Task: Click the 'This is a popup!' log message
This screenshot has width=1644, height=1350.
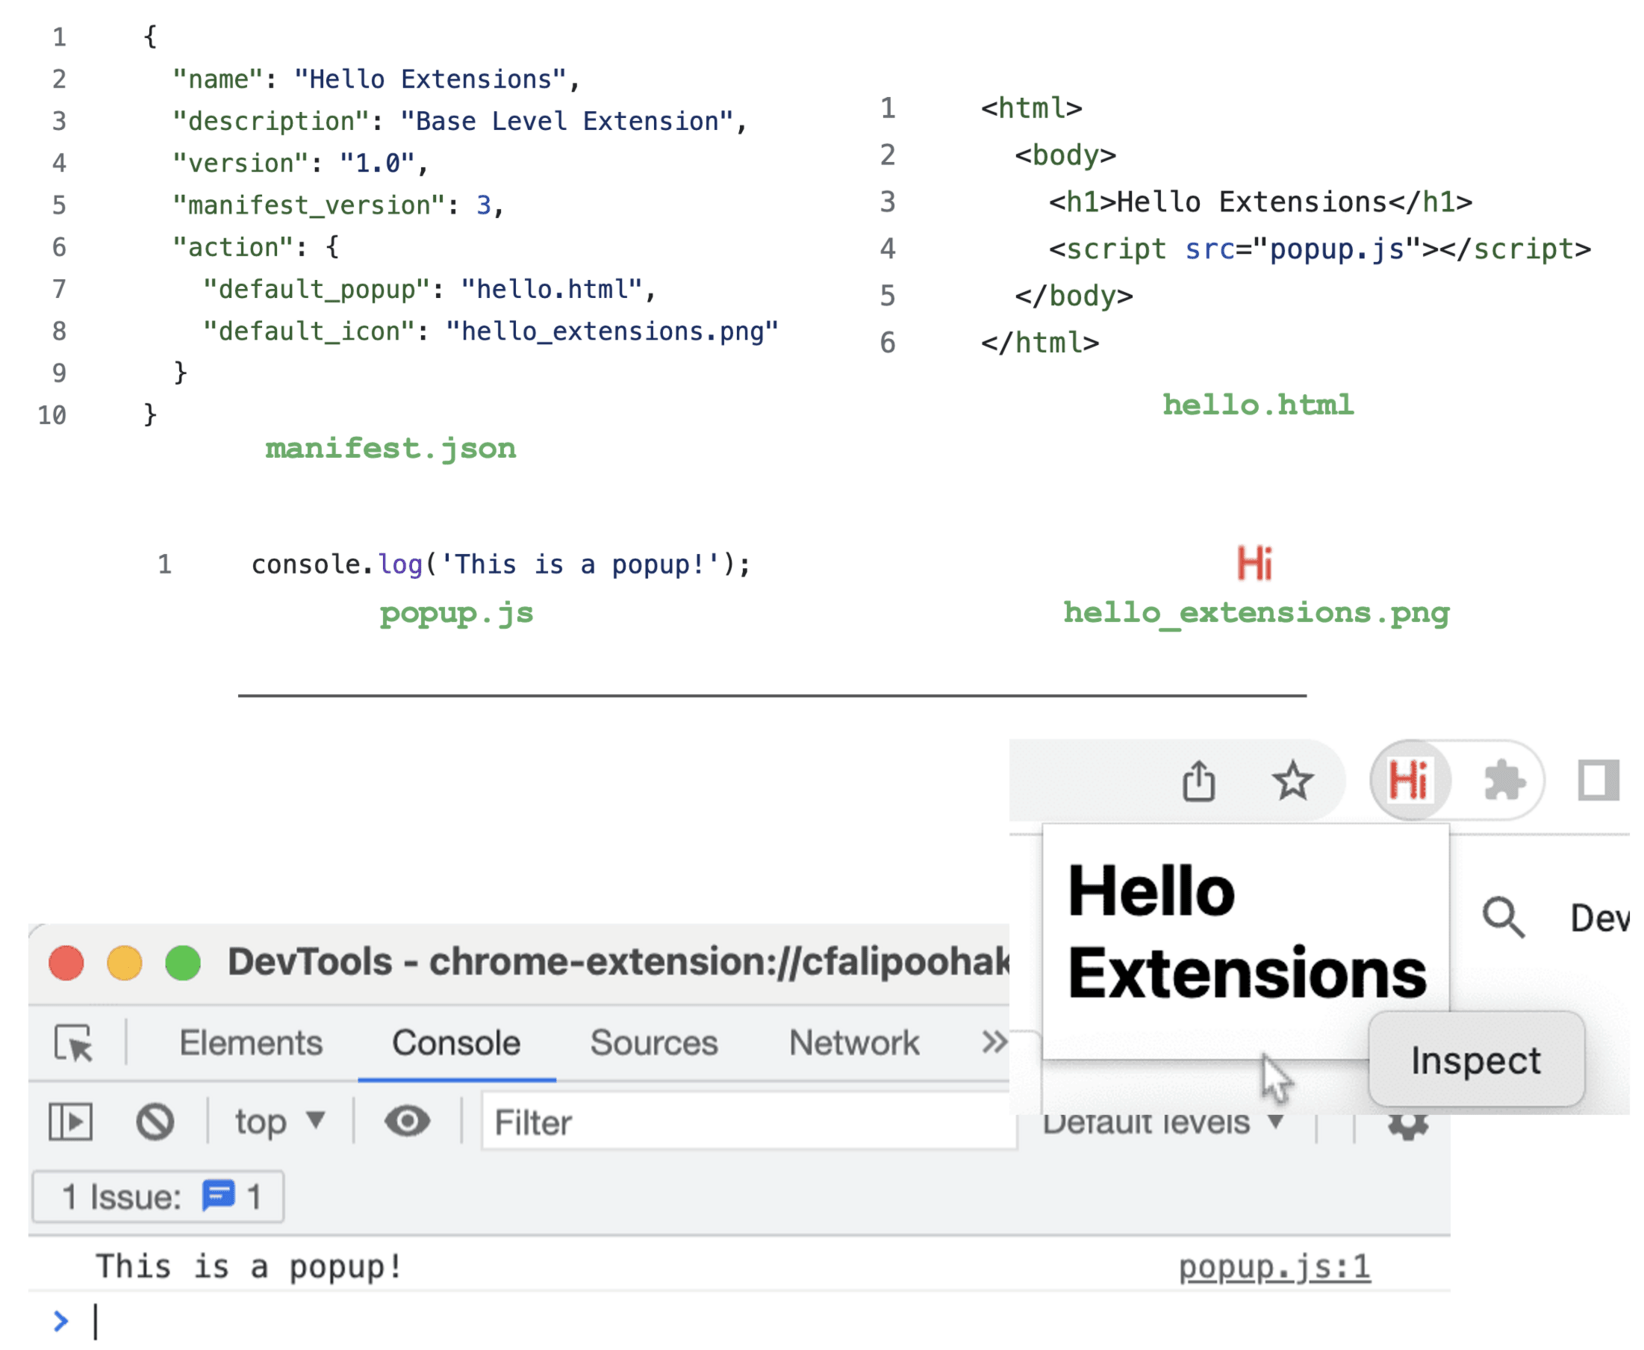Action: (249, 1267)
